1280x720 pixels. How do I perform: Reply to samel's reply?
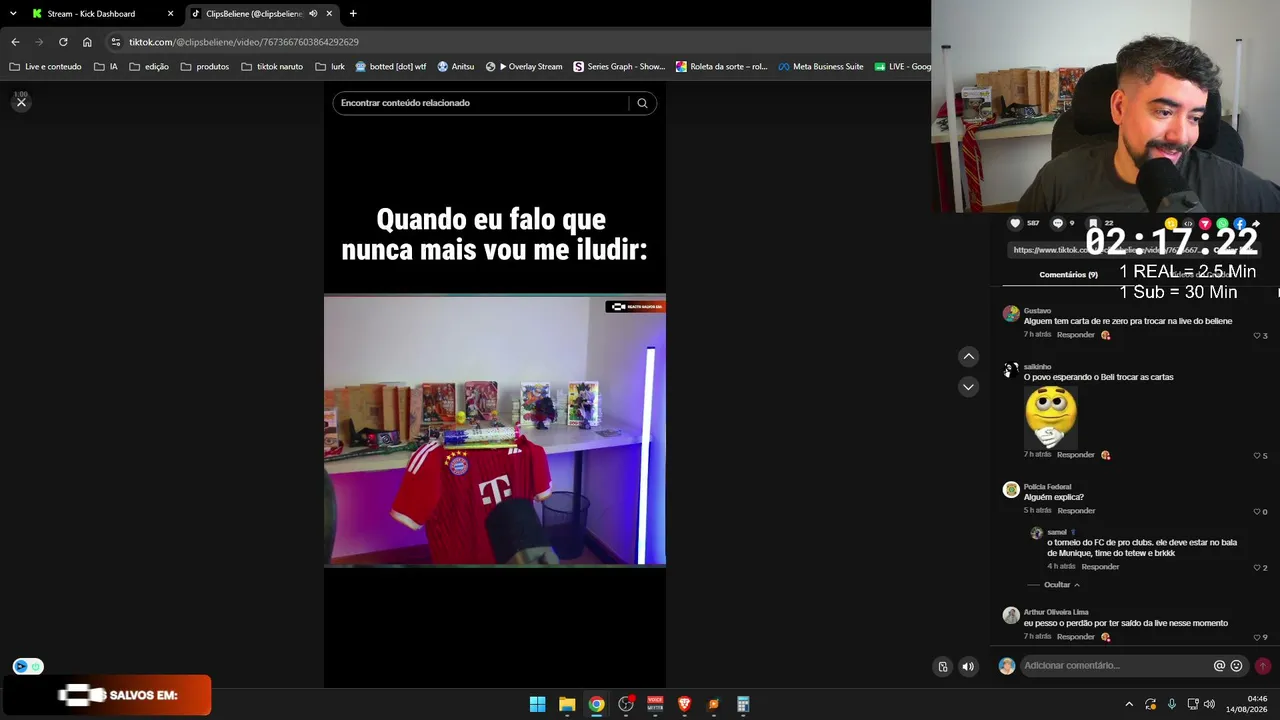pos(1100,567)
